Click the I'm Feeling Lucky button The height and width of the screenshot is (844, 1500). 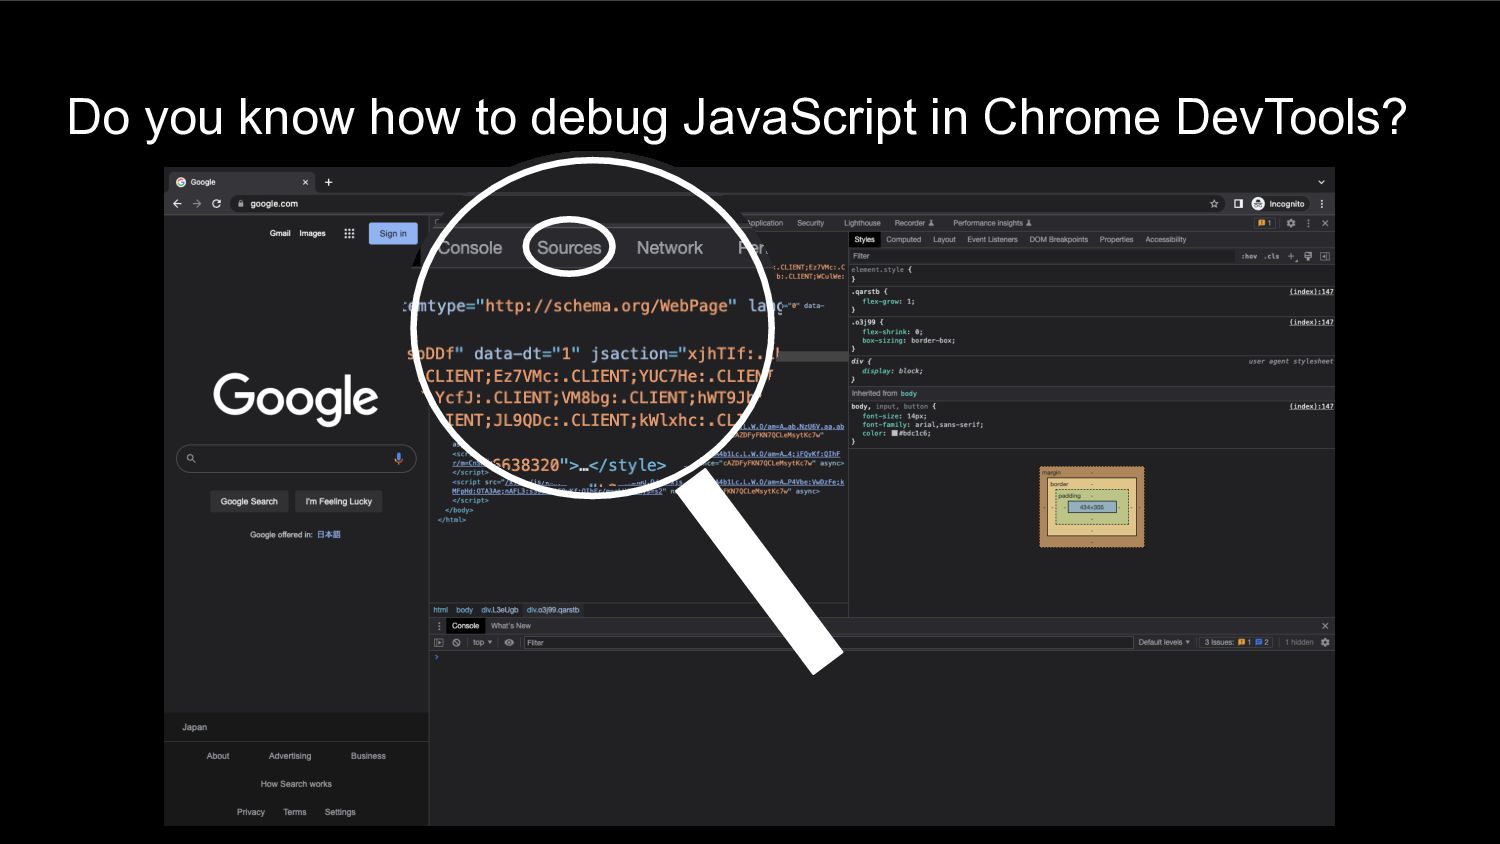[338, 501]
